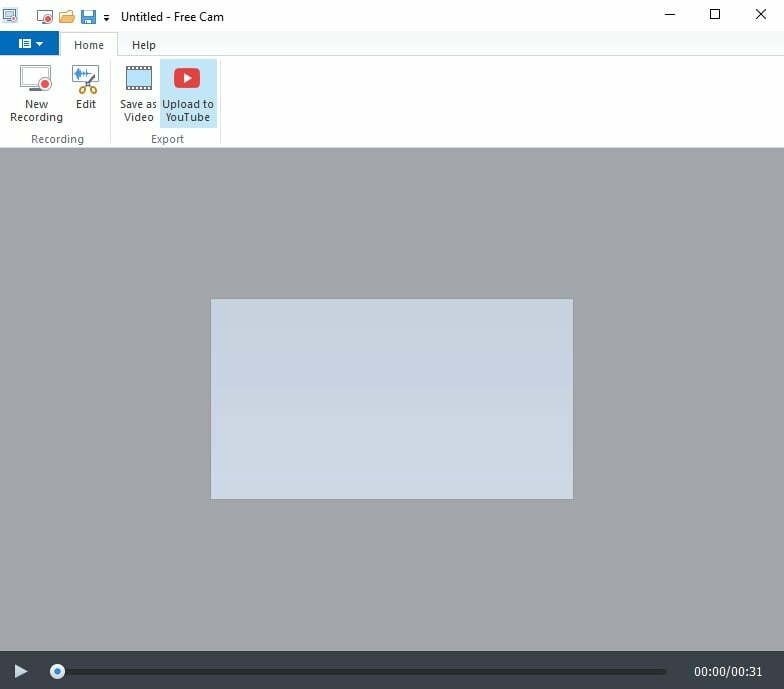Click the middle of the playback progress track
This screenshot has width=784, height=689.
[358, 672]
